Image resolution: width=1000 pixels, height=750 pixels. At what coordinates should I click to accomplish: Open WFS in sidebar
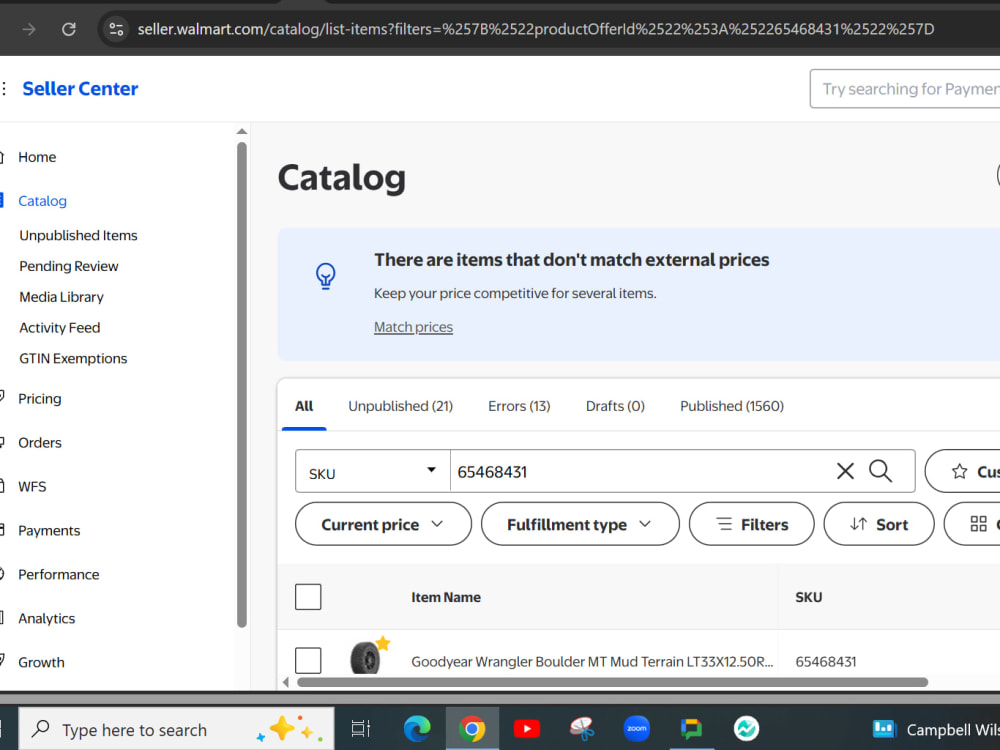32,487
